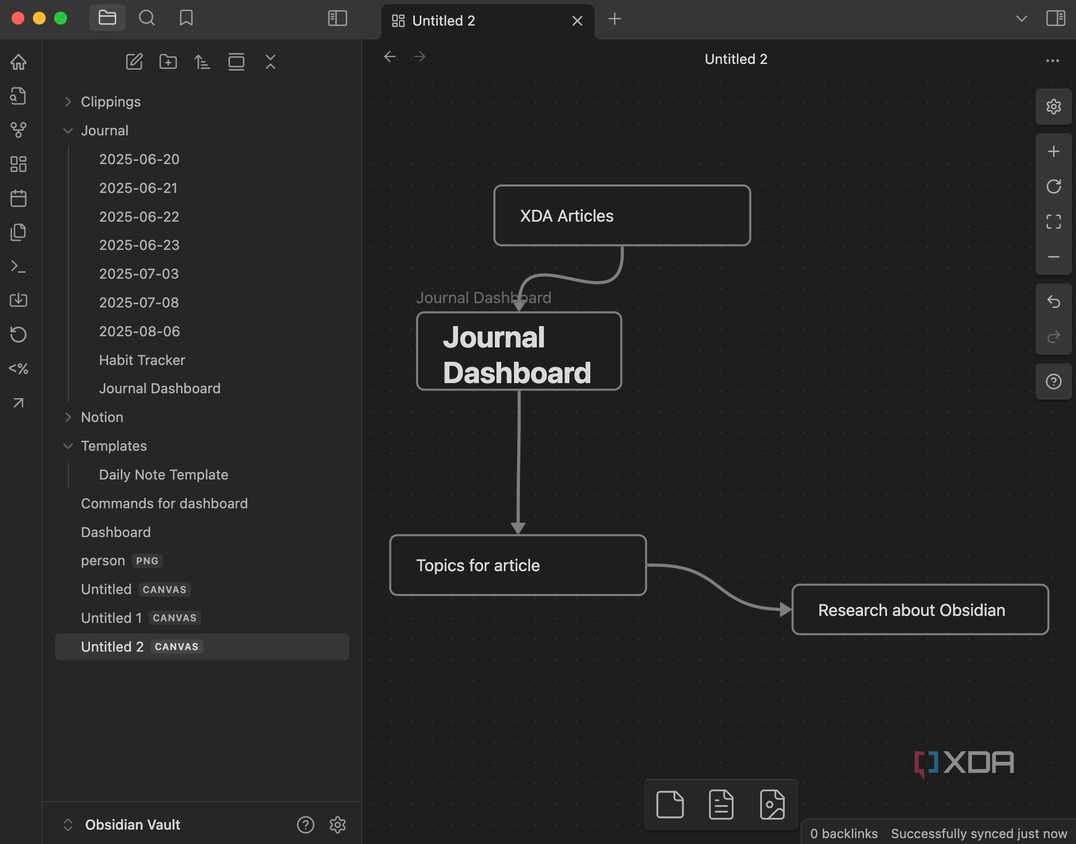1076x844 pixels.
Task: Change sort order icon
Action: click(202, 62)
